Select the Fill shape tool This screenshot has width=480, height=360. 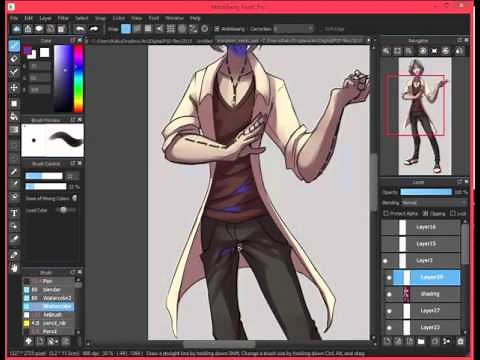(14, 103)
